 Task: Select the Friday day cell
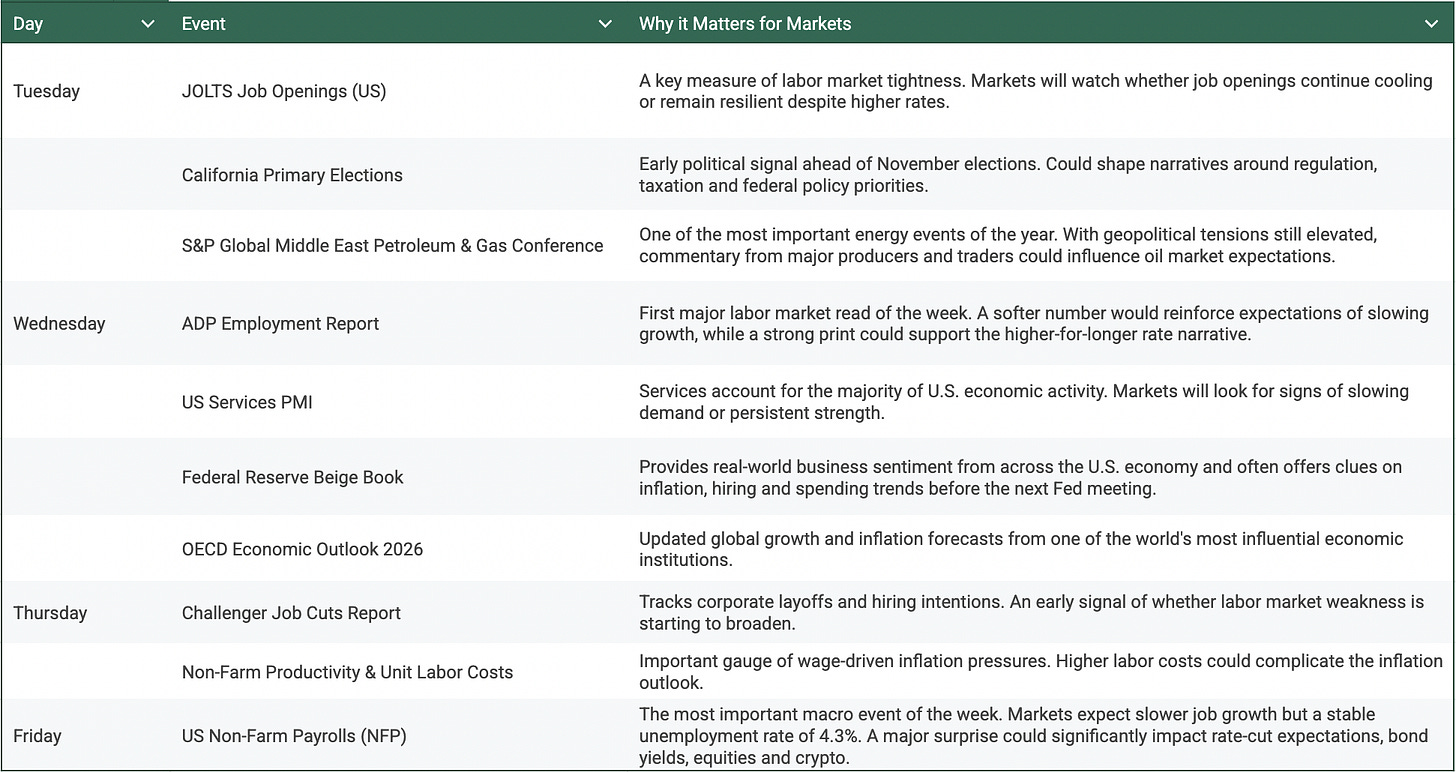[x=37, y=736]
